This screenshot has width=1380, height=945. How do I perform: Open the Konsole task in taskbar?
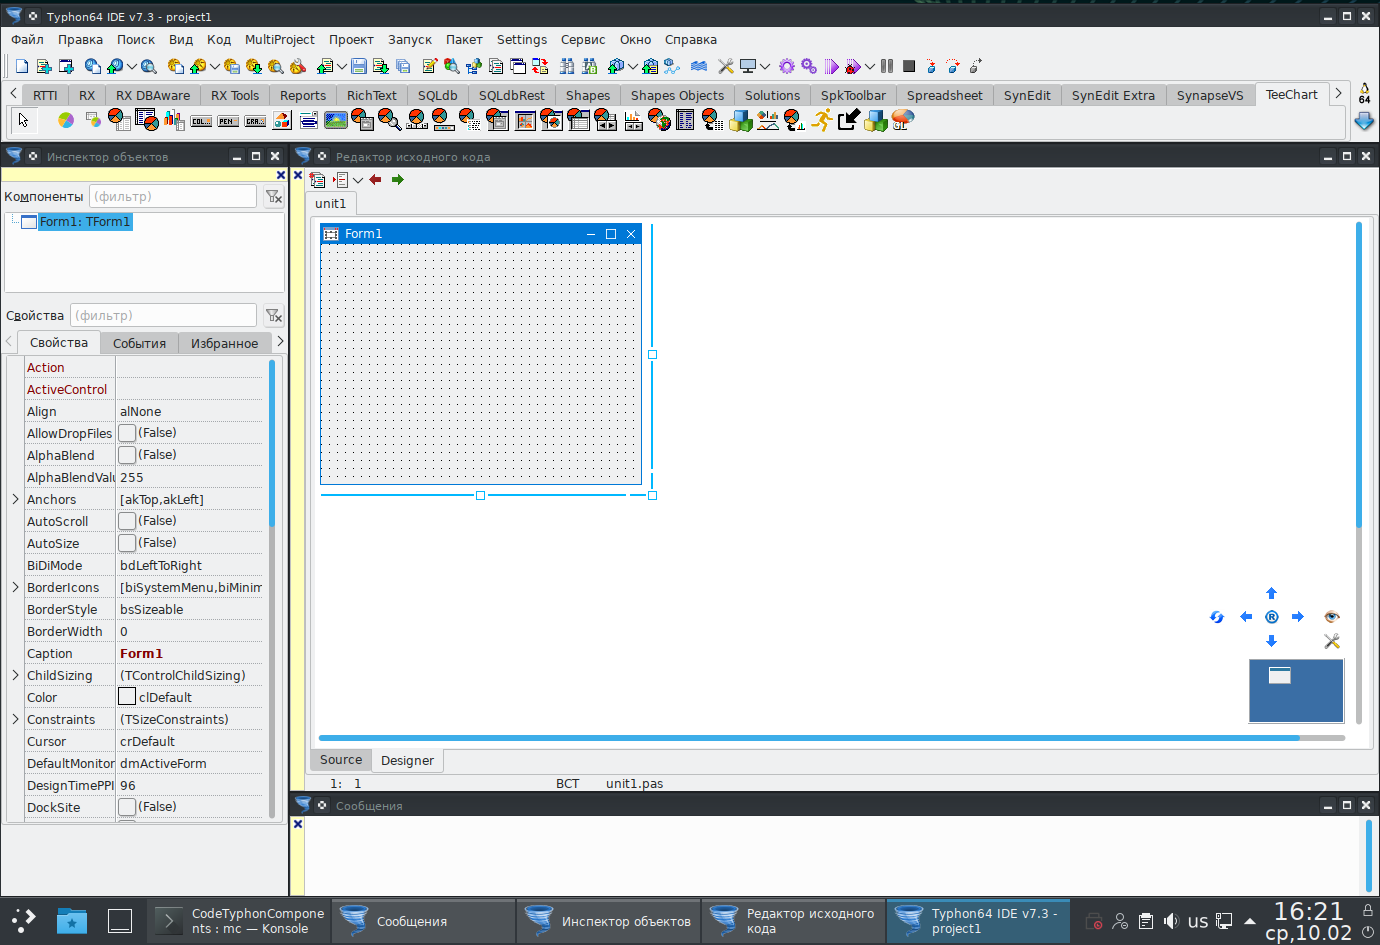click(238, 921)
